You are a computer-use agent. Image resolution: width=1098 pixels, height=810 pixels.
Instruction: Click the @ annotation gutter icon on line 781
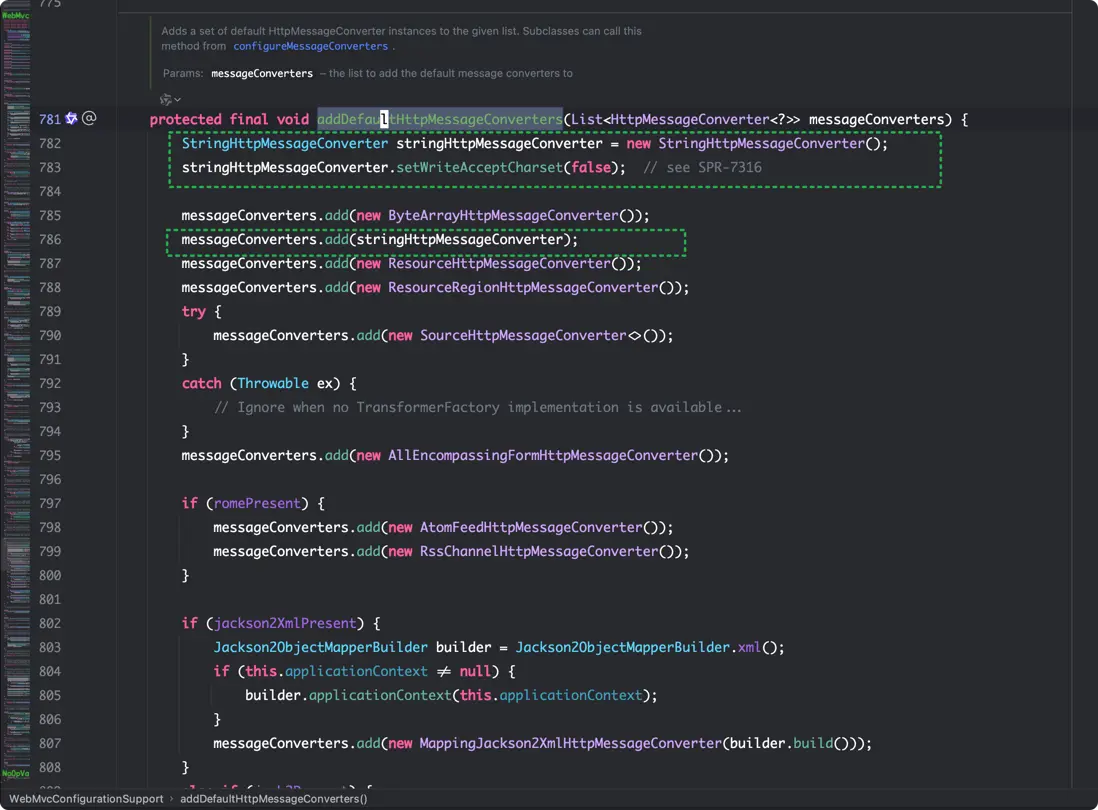coord(89,119)
